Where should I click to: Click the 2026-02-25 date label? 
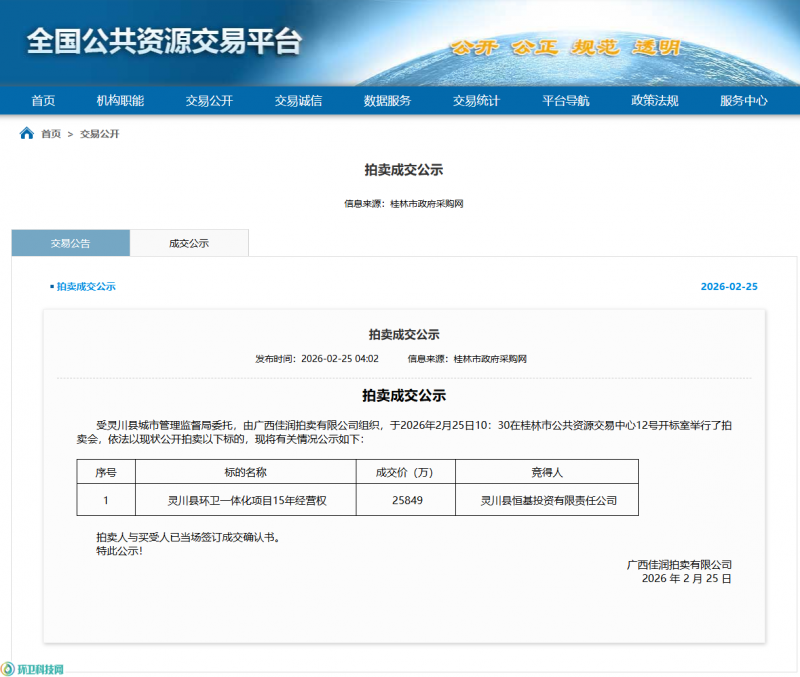coord(729,287)
